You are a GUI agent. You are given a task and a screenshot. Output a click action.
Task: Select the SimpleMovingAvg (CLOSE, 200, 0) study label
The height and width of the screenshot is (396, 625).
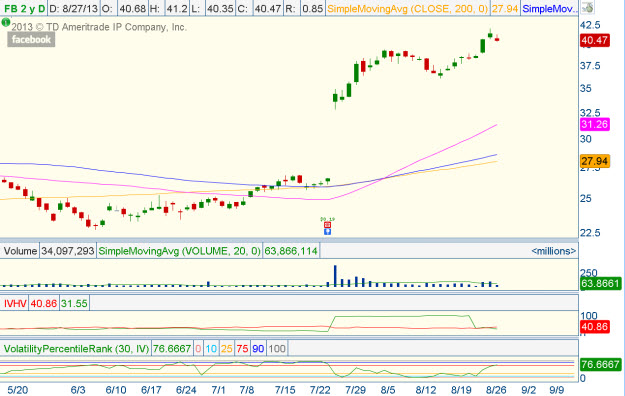point(408,8)
